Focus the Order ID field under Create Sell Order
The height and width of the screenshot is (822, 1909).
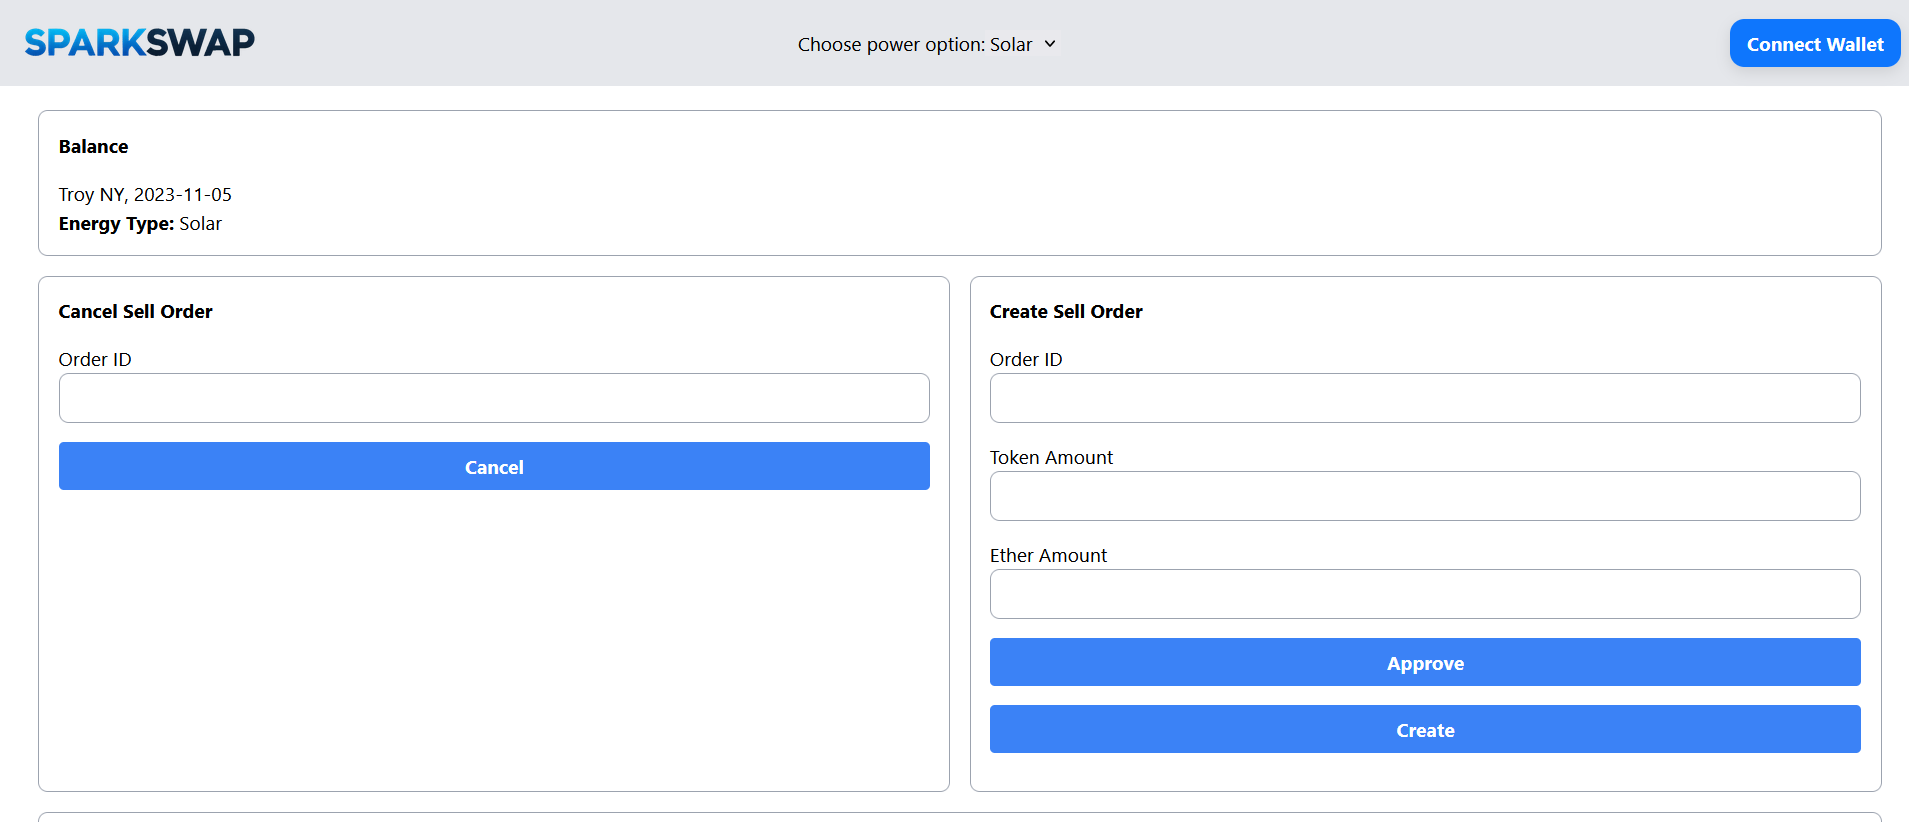(1425, 398)
